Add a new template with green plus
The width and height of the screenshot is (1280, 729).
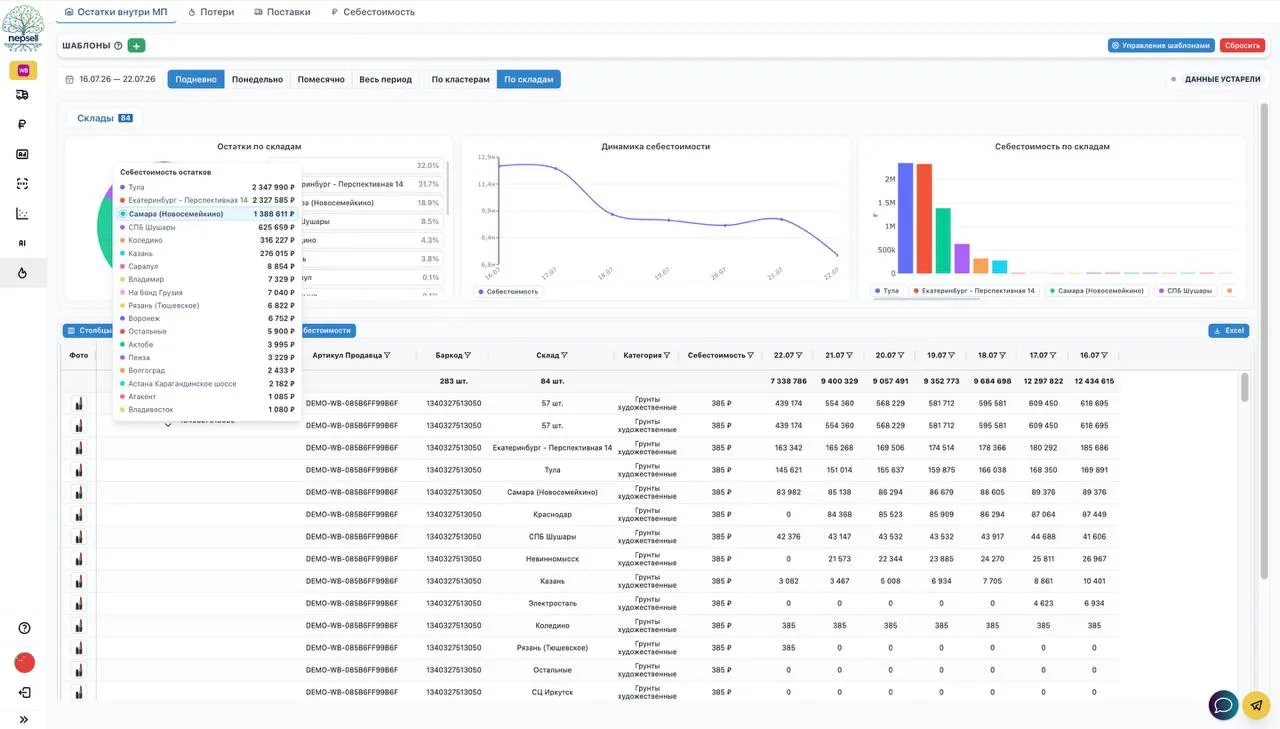tap(136, 46)
